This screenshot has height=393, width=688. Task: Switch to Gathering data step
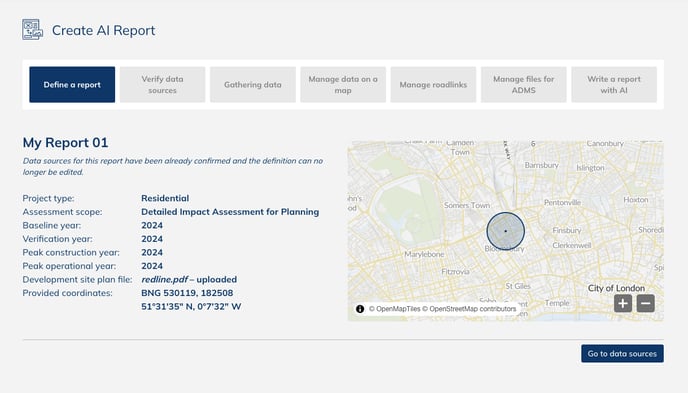pos(253,85)
